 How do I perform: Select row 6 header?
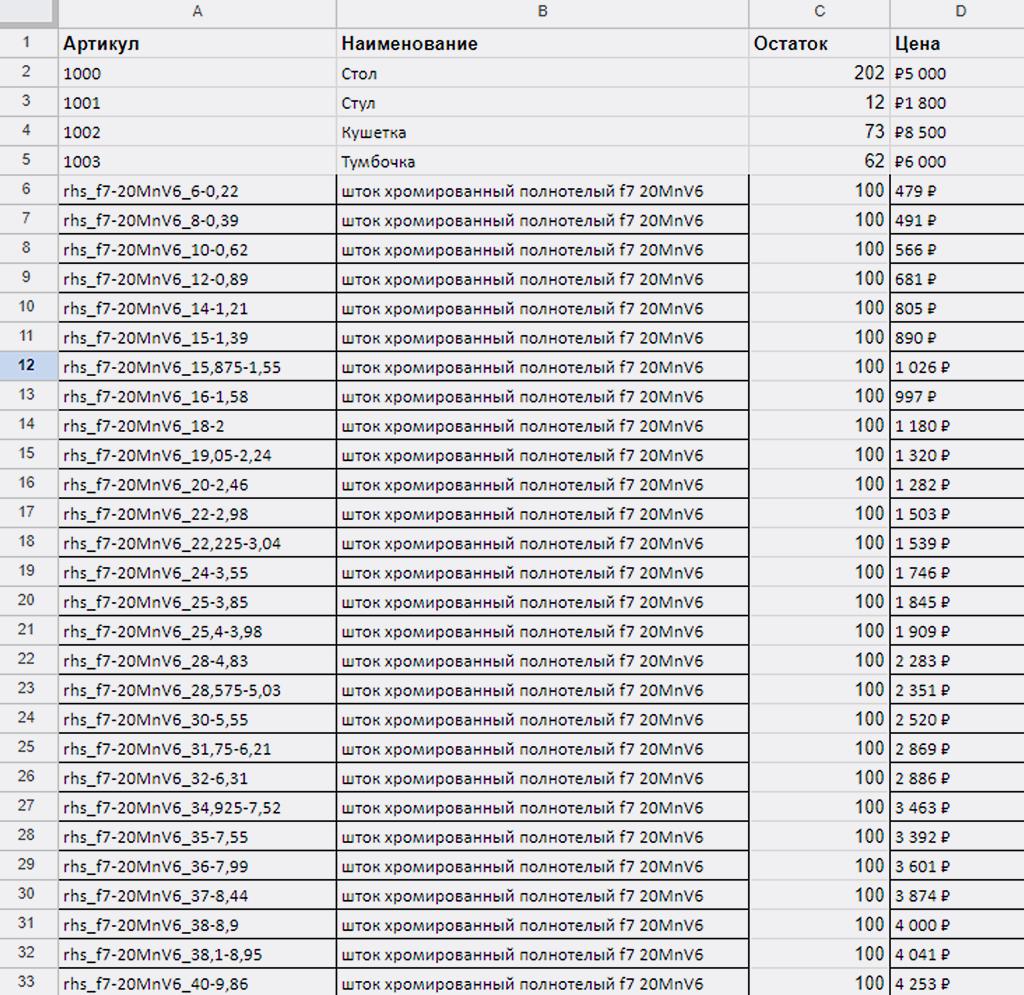pos(28,189)
